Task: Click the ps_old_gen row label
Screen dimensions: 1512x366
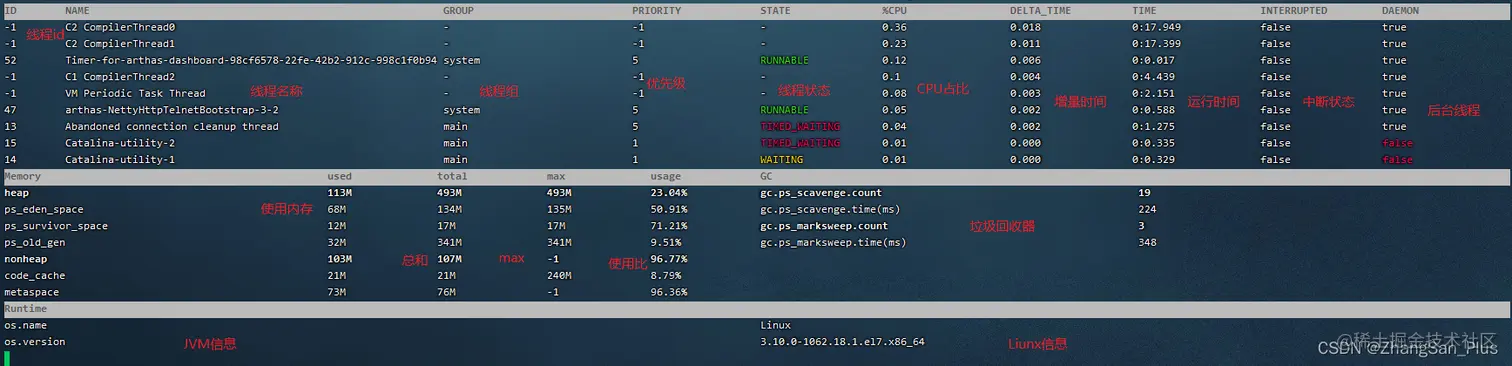Action: (35, 242)
